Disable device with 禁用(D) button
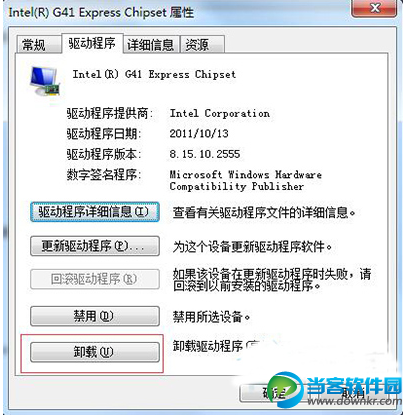 [95, 316]
